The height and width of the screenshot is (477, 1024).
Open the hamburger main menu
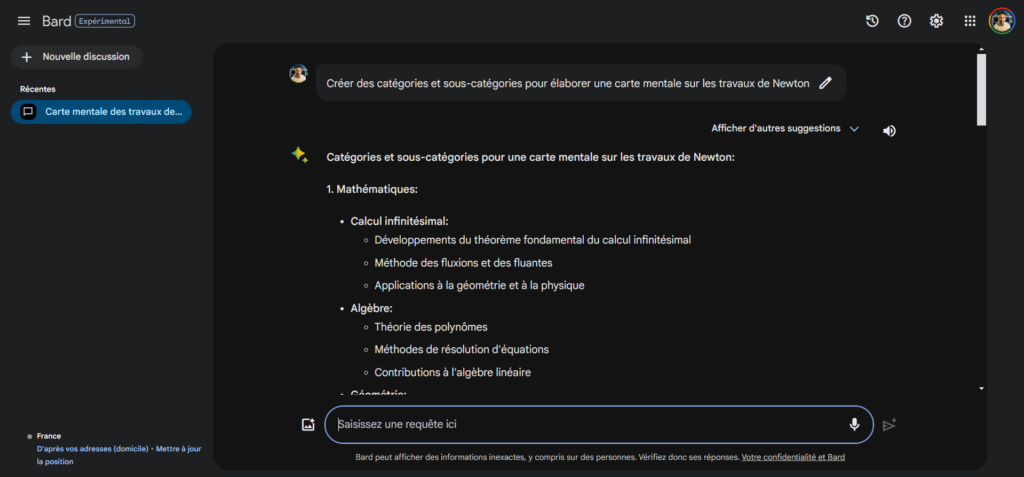point(24,21)
